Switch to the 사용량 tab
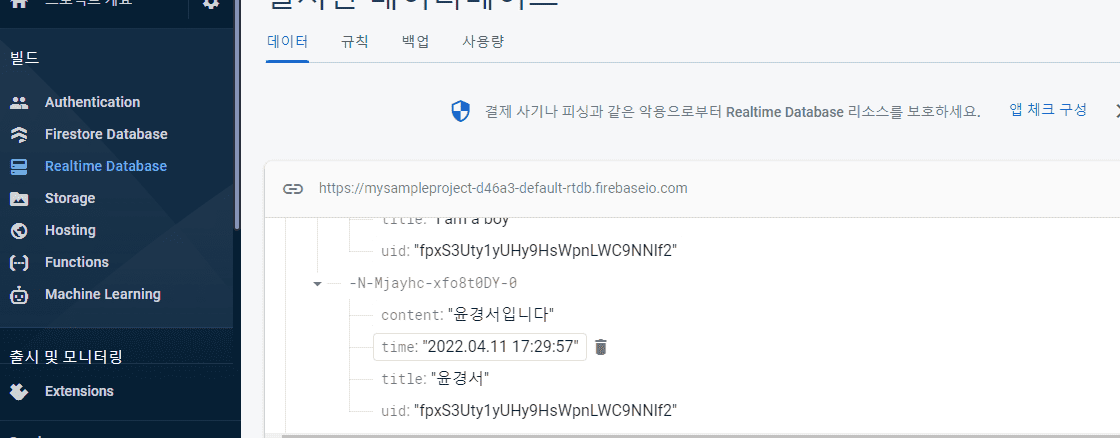This screenshot has height=438, width=1120. (483, 41)
